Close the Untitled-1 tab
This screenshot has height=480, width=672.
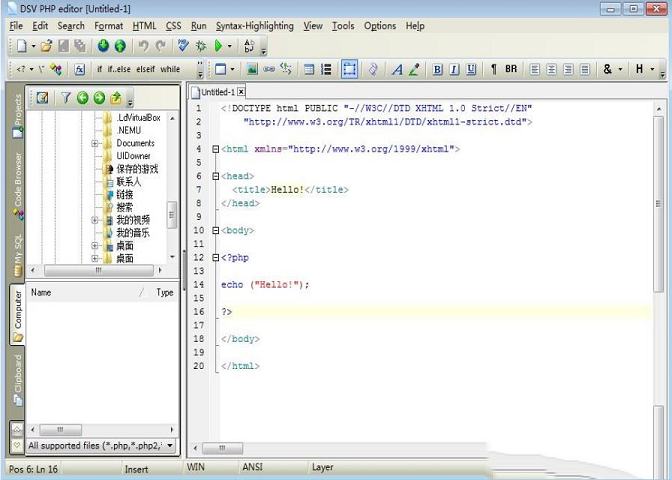pos(241,92)
